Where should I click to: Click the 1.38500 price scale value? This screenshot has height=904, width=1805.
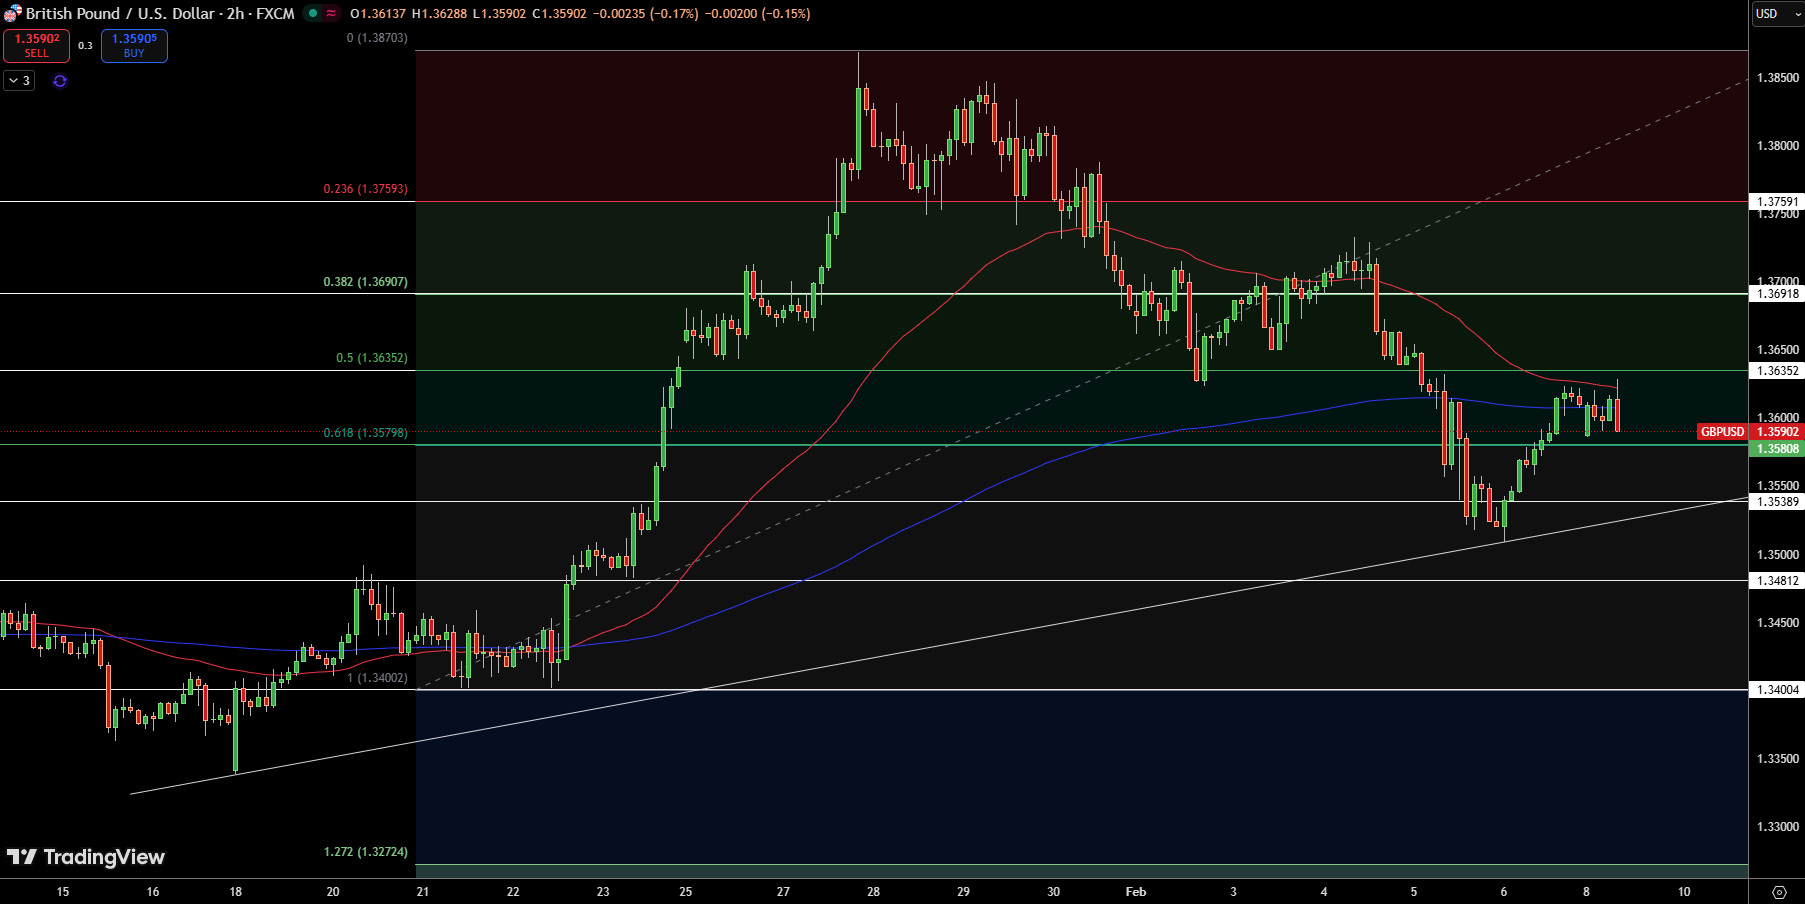[1777, 78]
